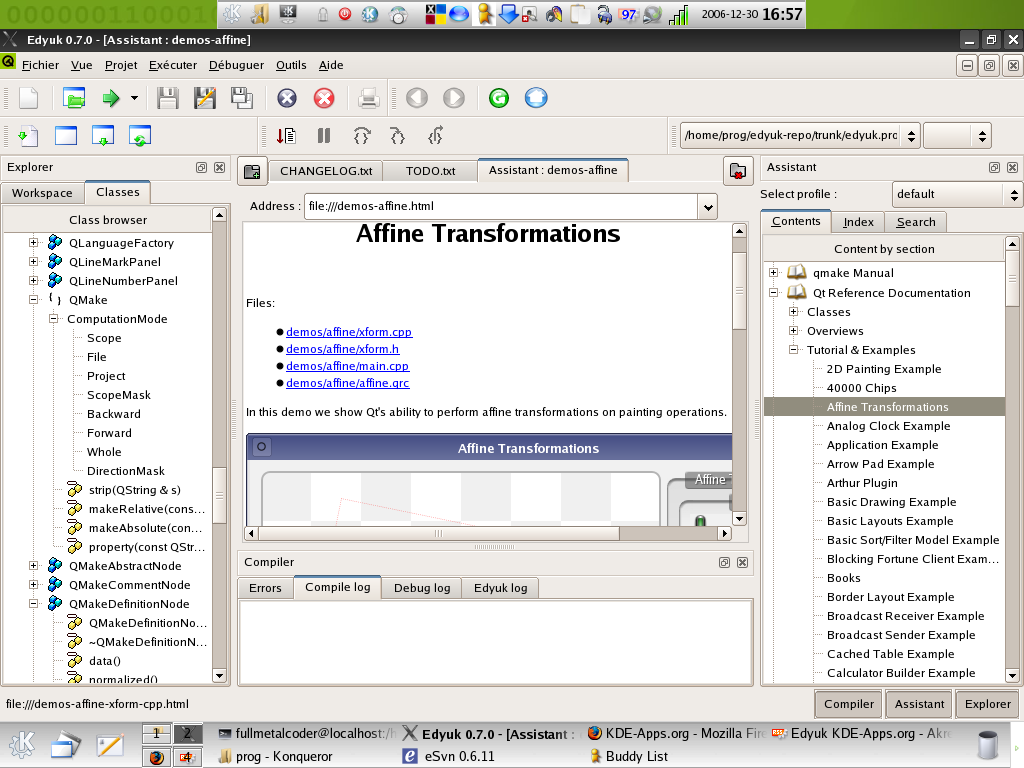Open the Fichier menu
1024x768 pixels.
point(40,65)
